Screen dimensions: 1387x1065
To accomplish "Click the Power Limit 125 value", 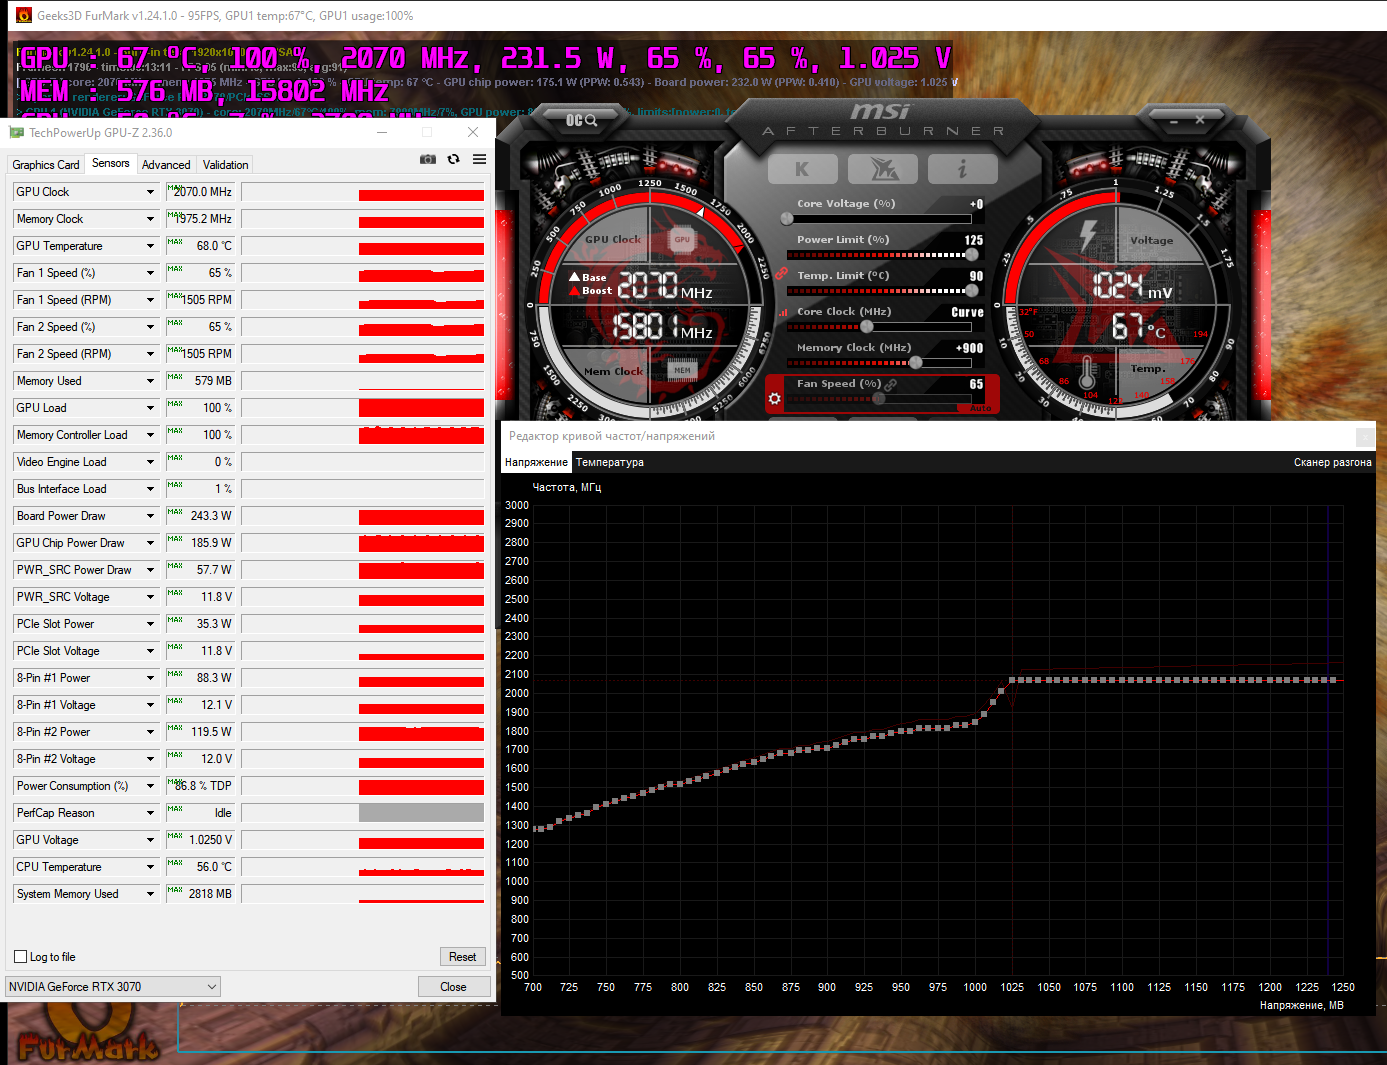I will tap(974, 240).
